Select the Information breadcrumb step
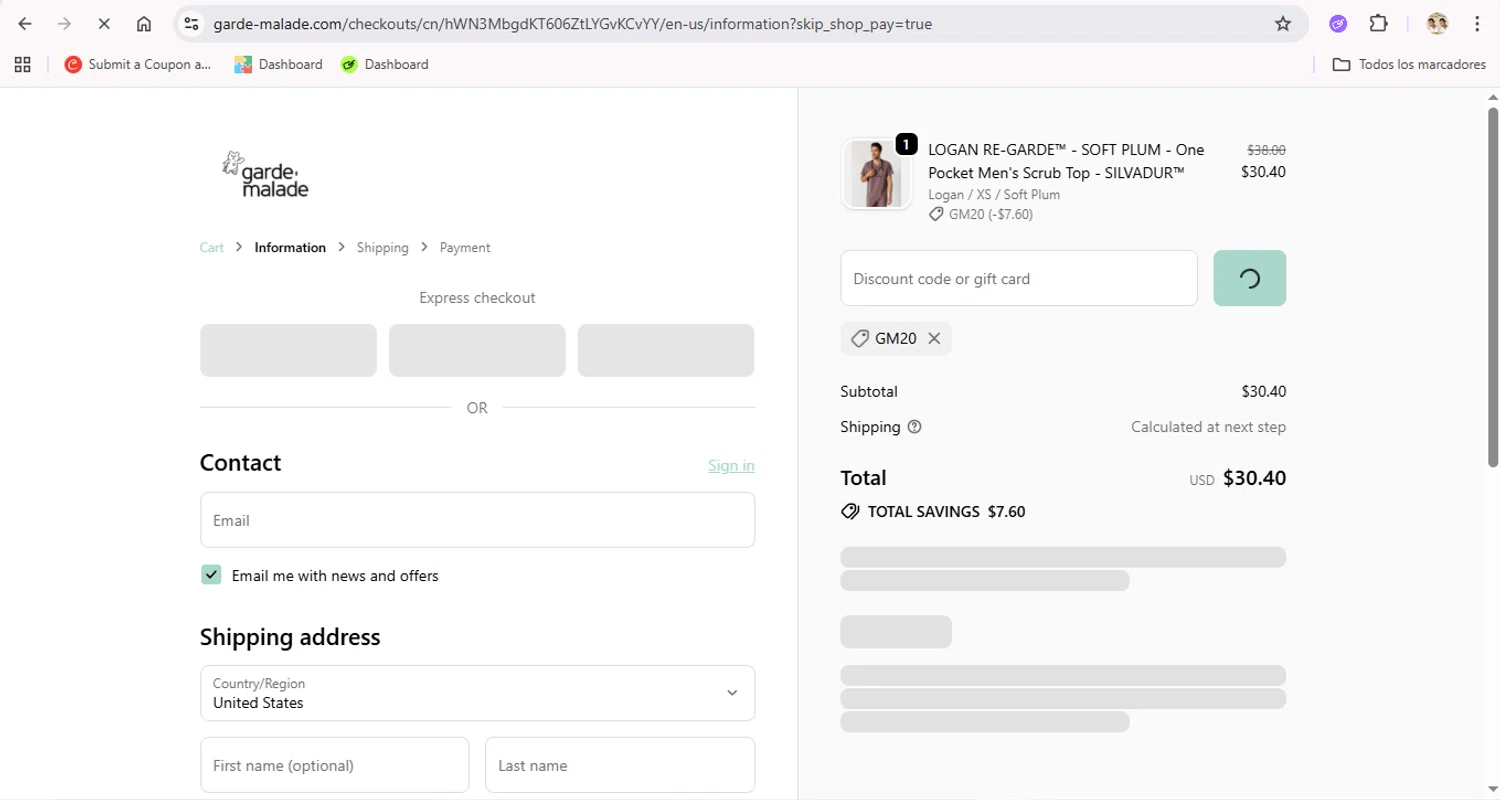 point(290,247)
